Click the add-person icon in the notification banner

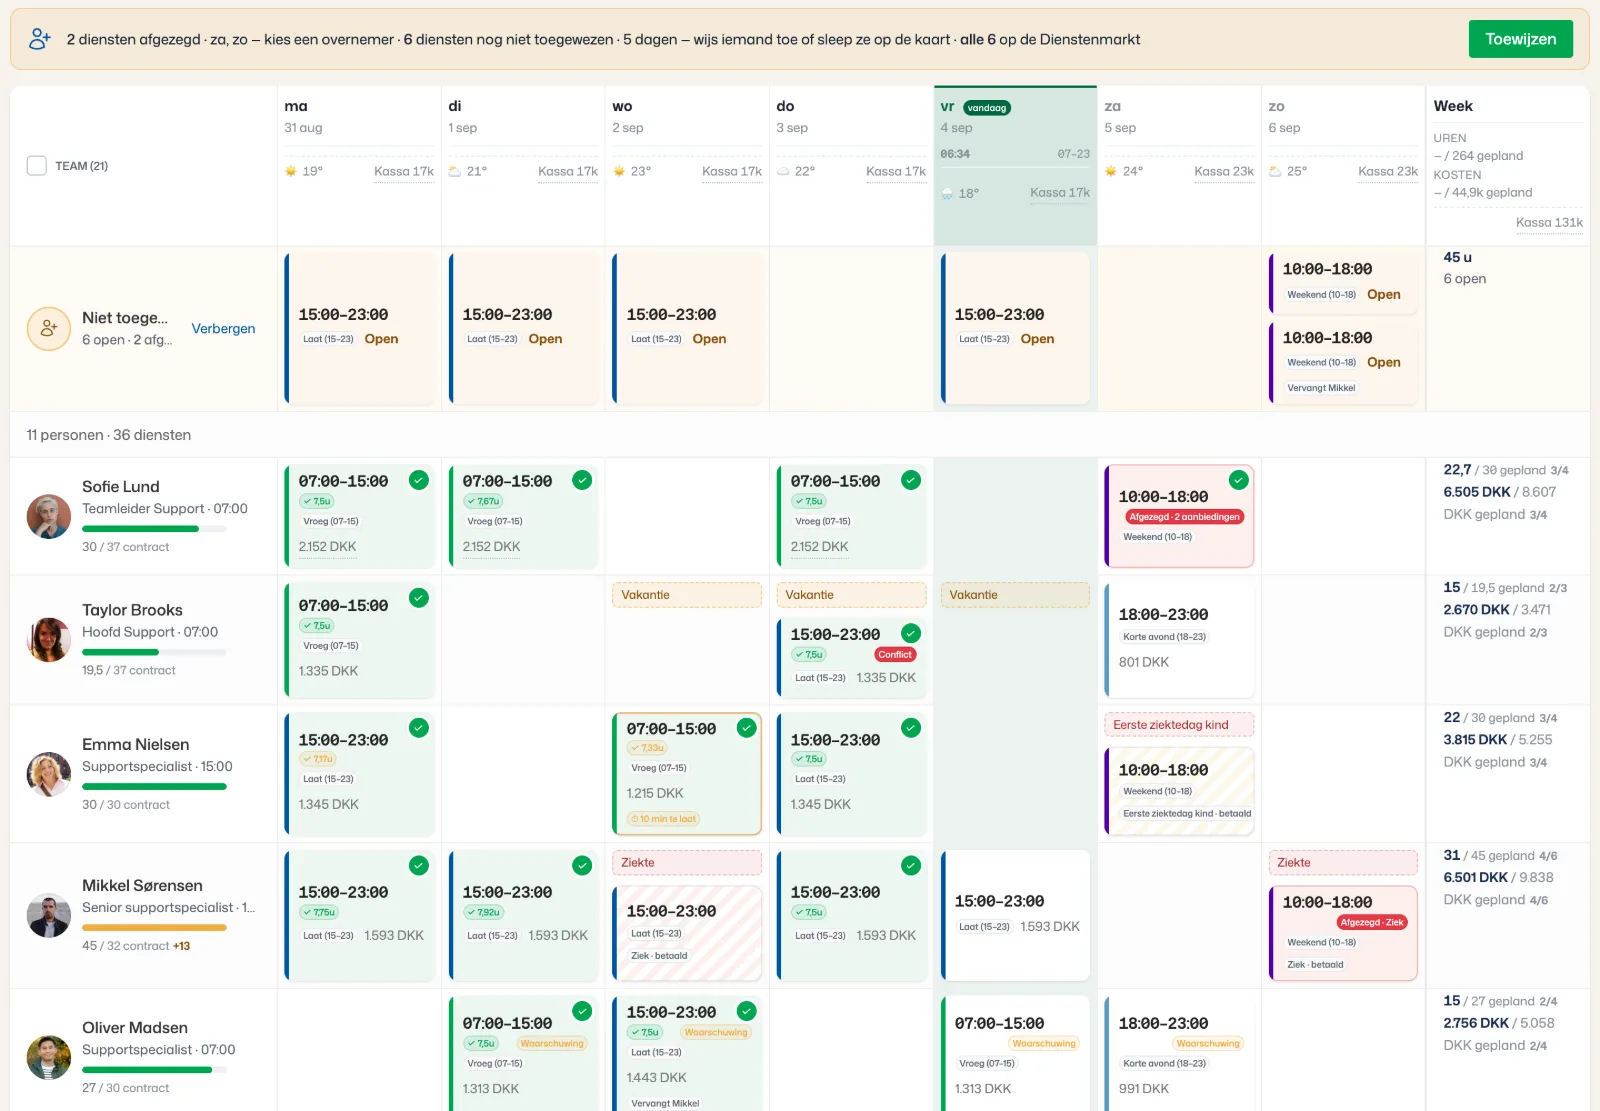point(40,39)
